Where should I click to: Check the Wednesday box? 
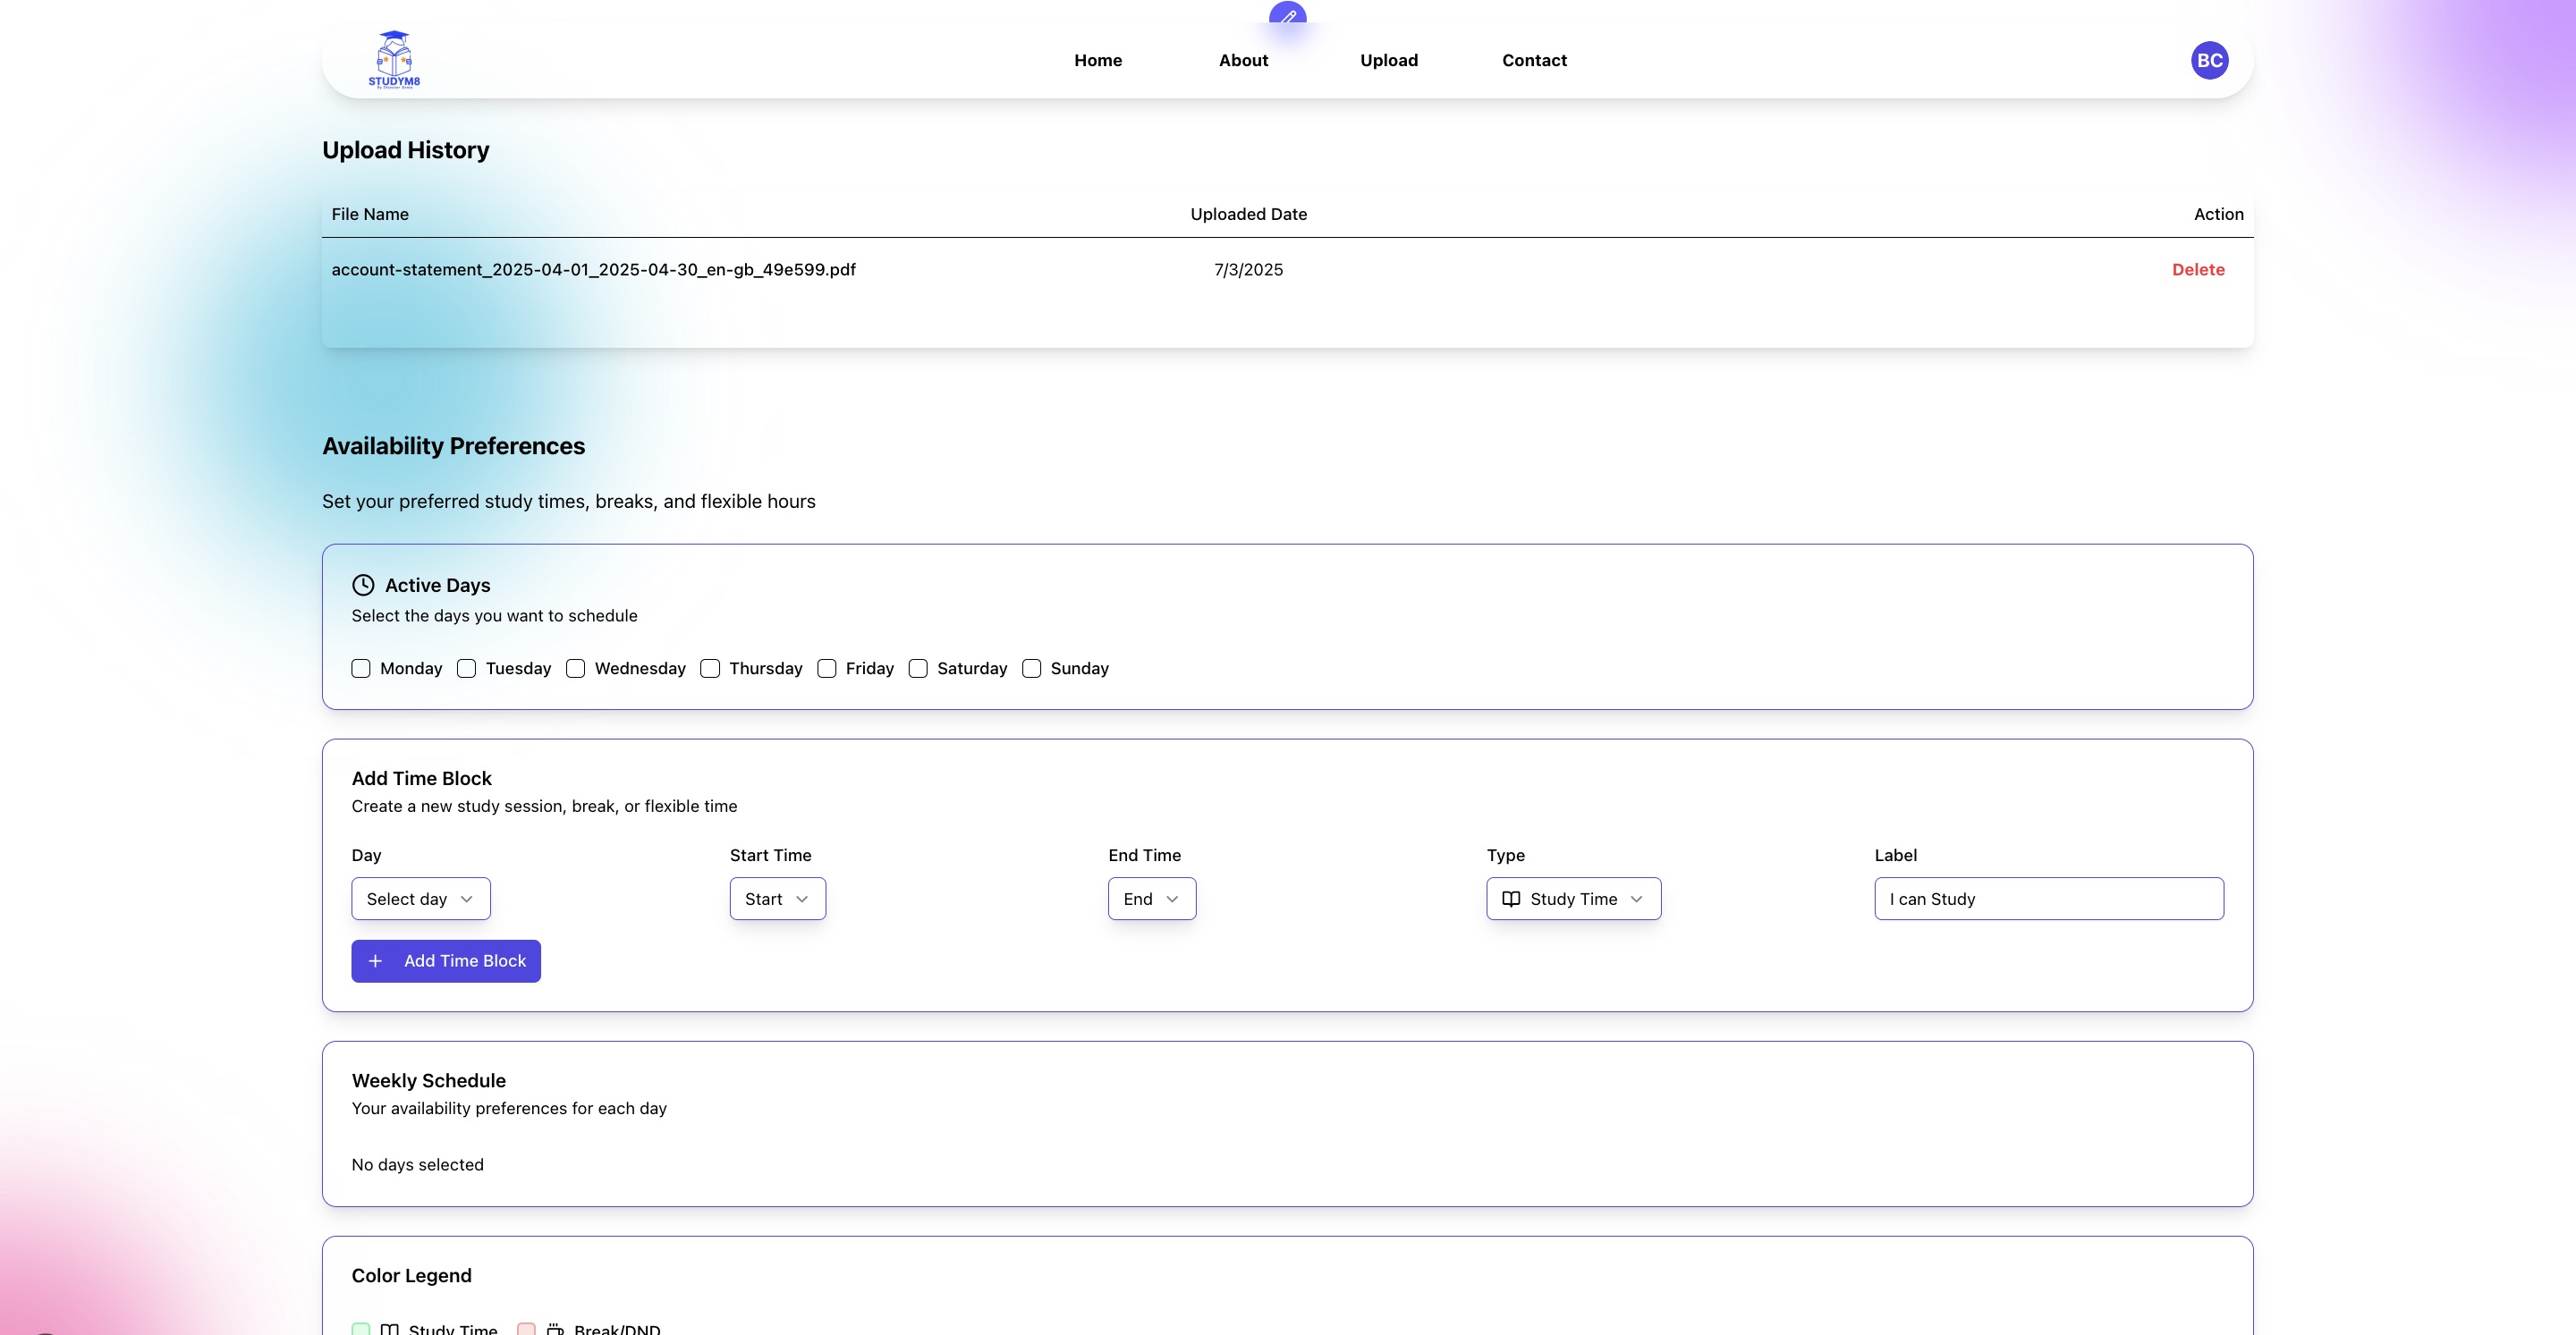[x=575, y=668]
